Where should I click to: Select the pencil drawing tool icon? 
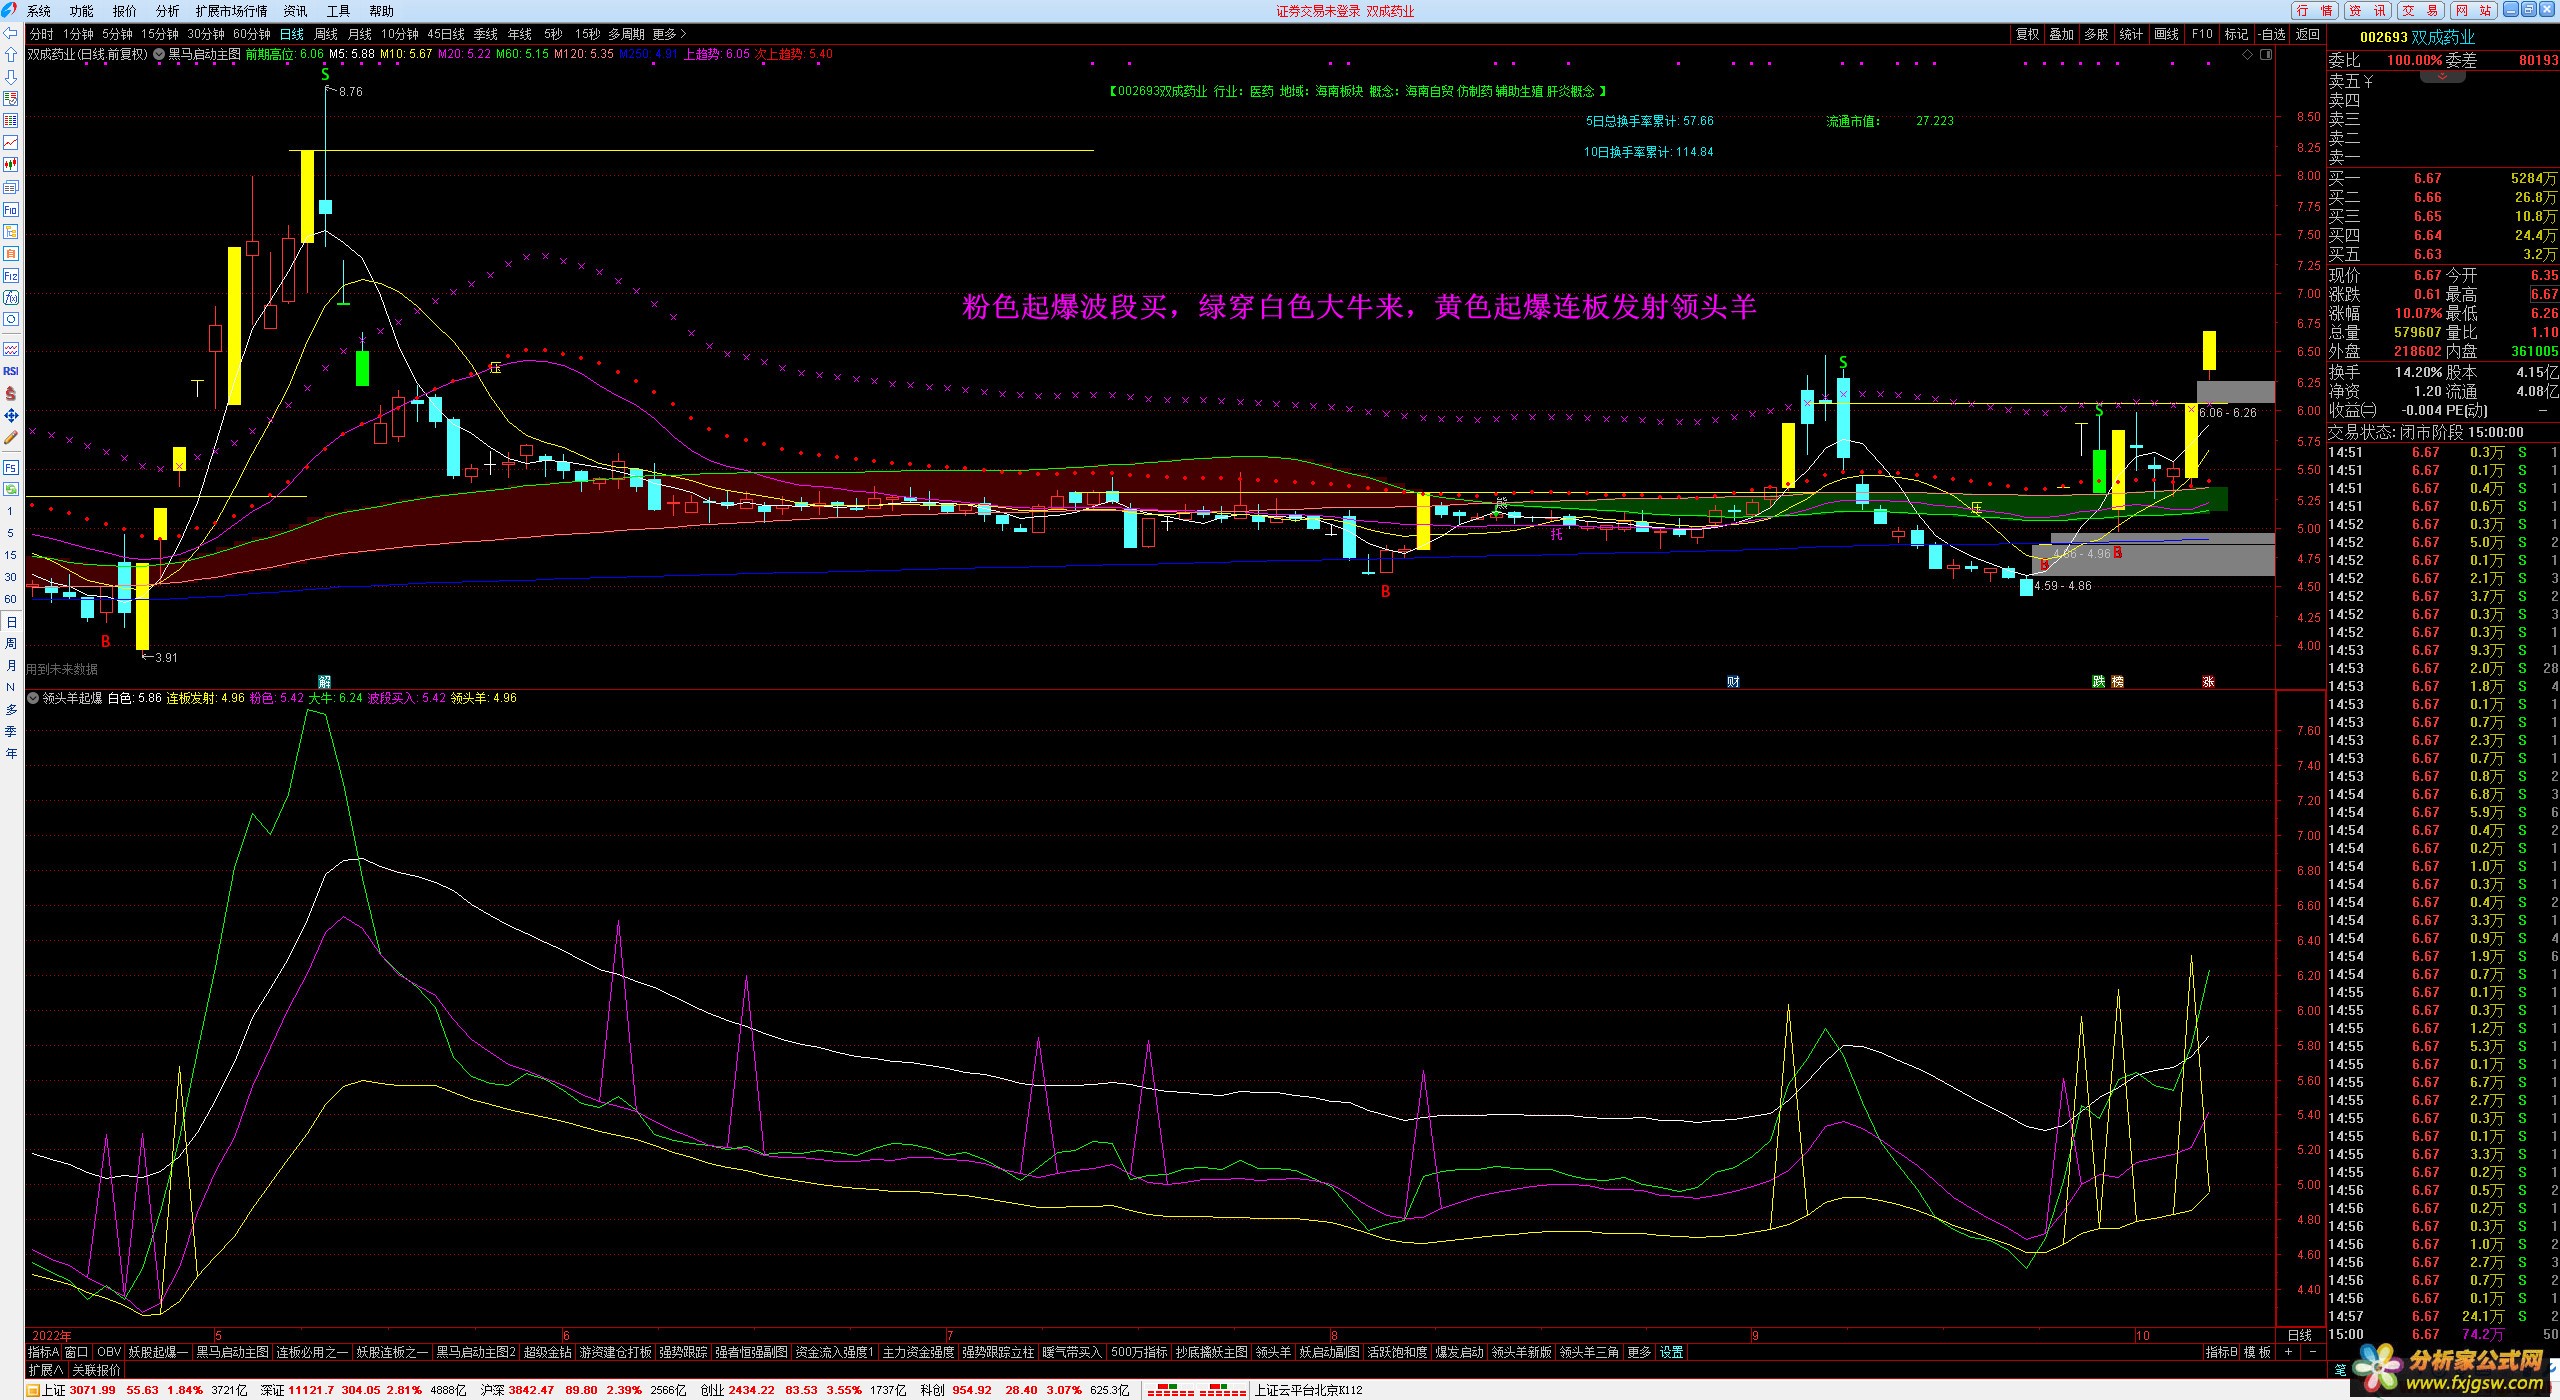pos(11,437)
